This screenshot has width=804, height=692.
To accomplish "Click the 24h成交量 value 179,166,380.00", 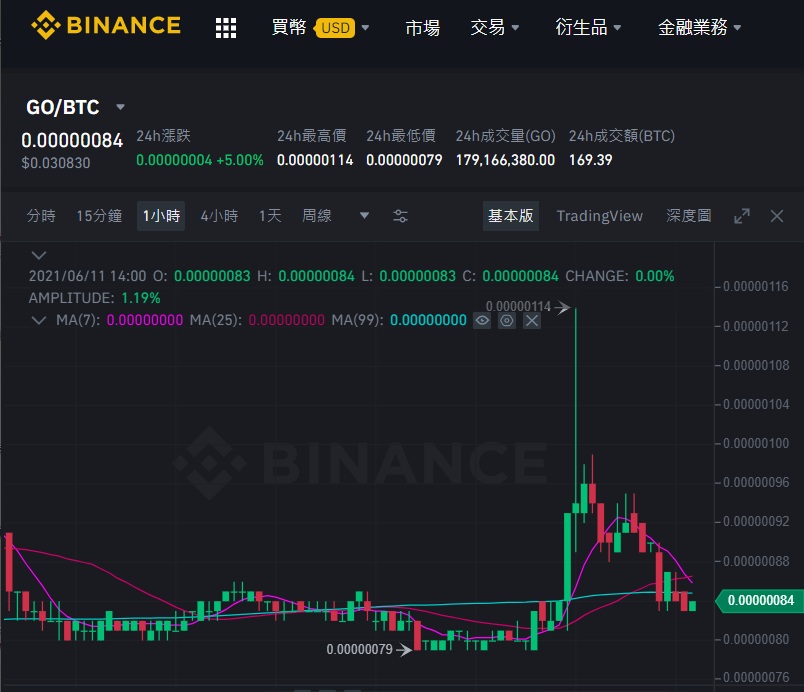I will 506,160.
